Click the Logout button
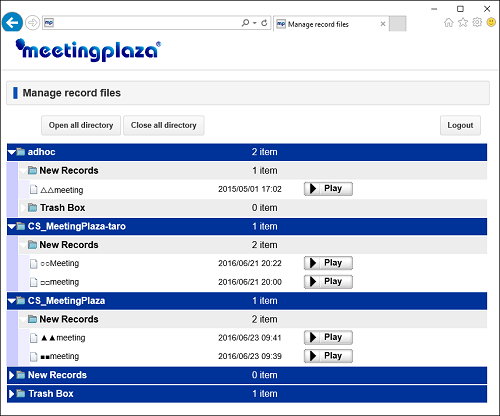 click(460, 125)
